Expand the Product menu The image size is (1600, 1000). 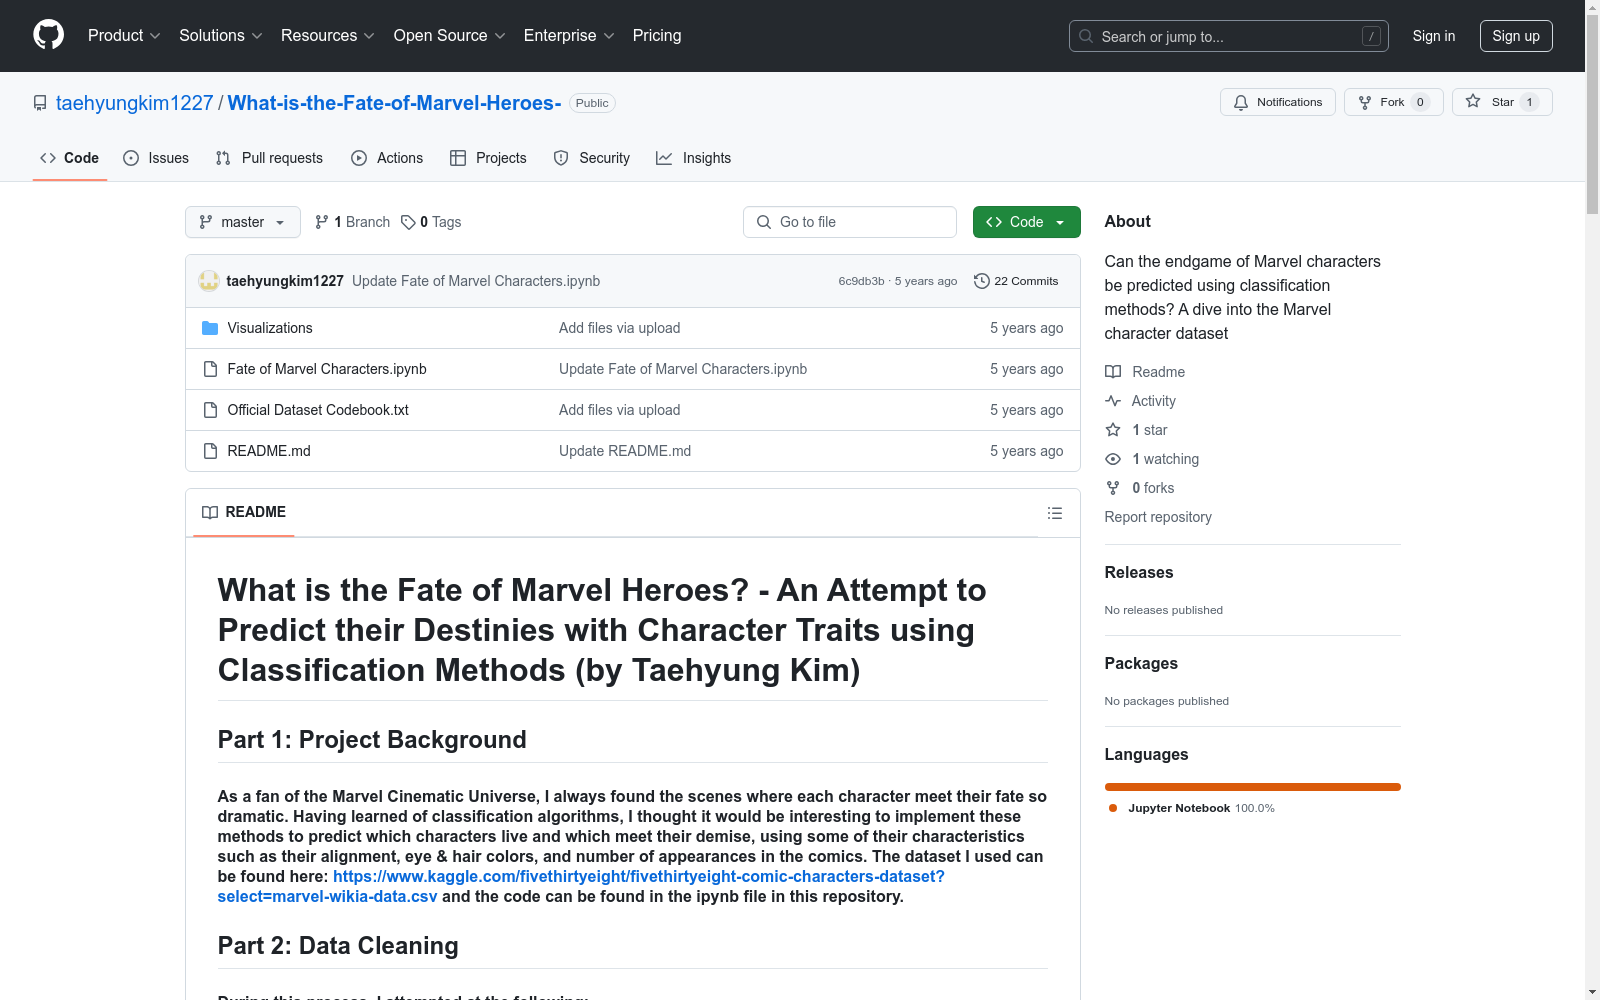tap(124, 36)
